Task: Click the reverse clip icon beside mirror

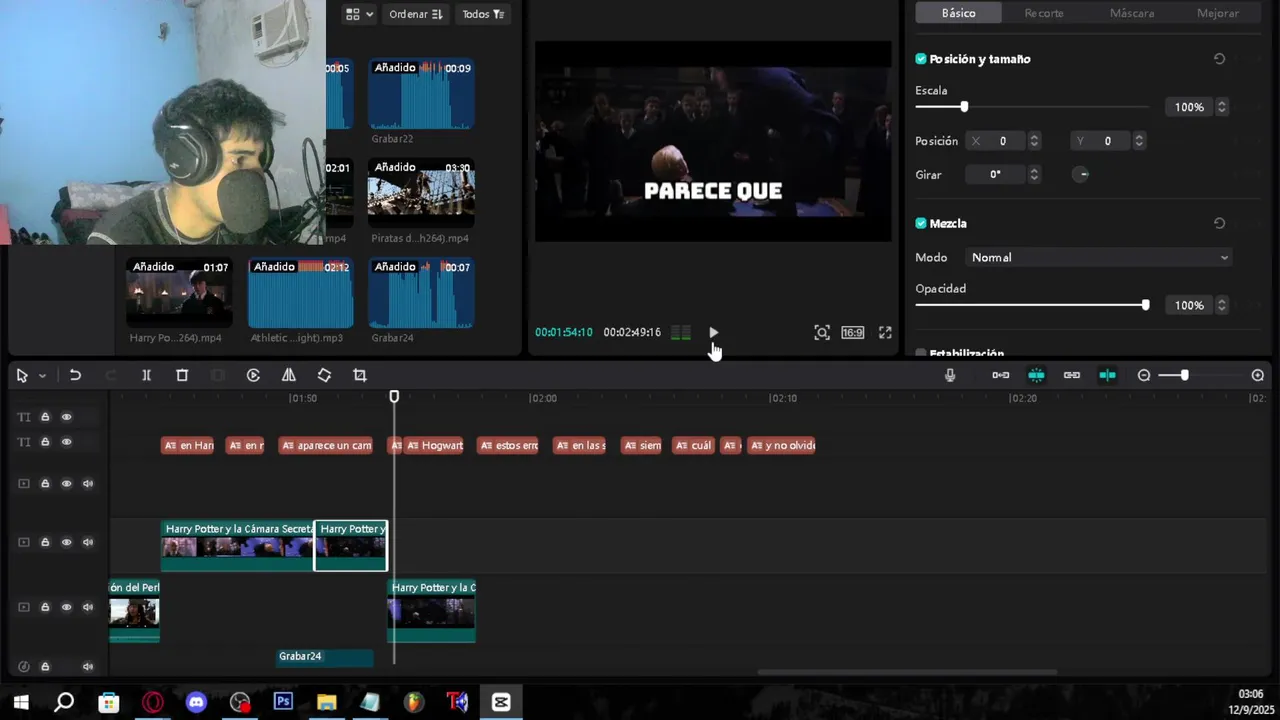Action: tap(253, 375)
